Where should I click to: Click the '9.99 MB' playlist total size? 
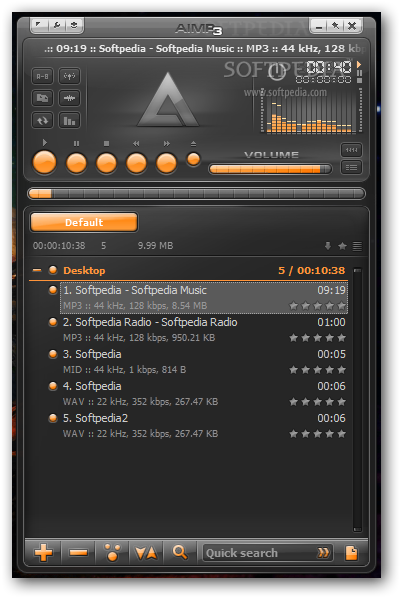[x=155, y=246]
